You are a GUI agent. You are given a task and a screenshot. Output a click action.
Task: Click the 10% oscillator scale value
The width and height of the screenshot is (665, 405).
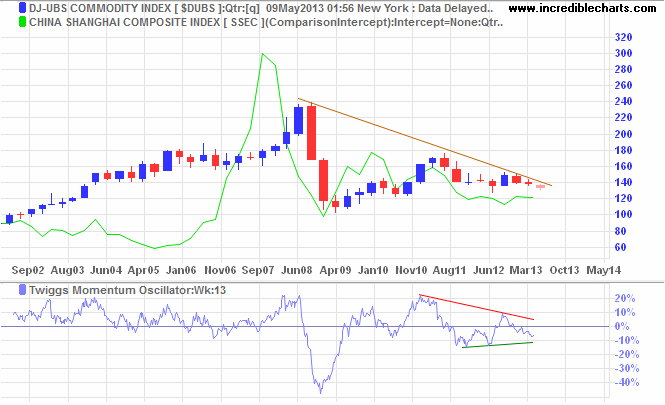coord(625,313)
